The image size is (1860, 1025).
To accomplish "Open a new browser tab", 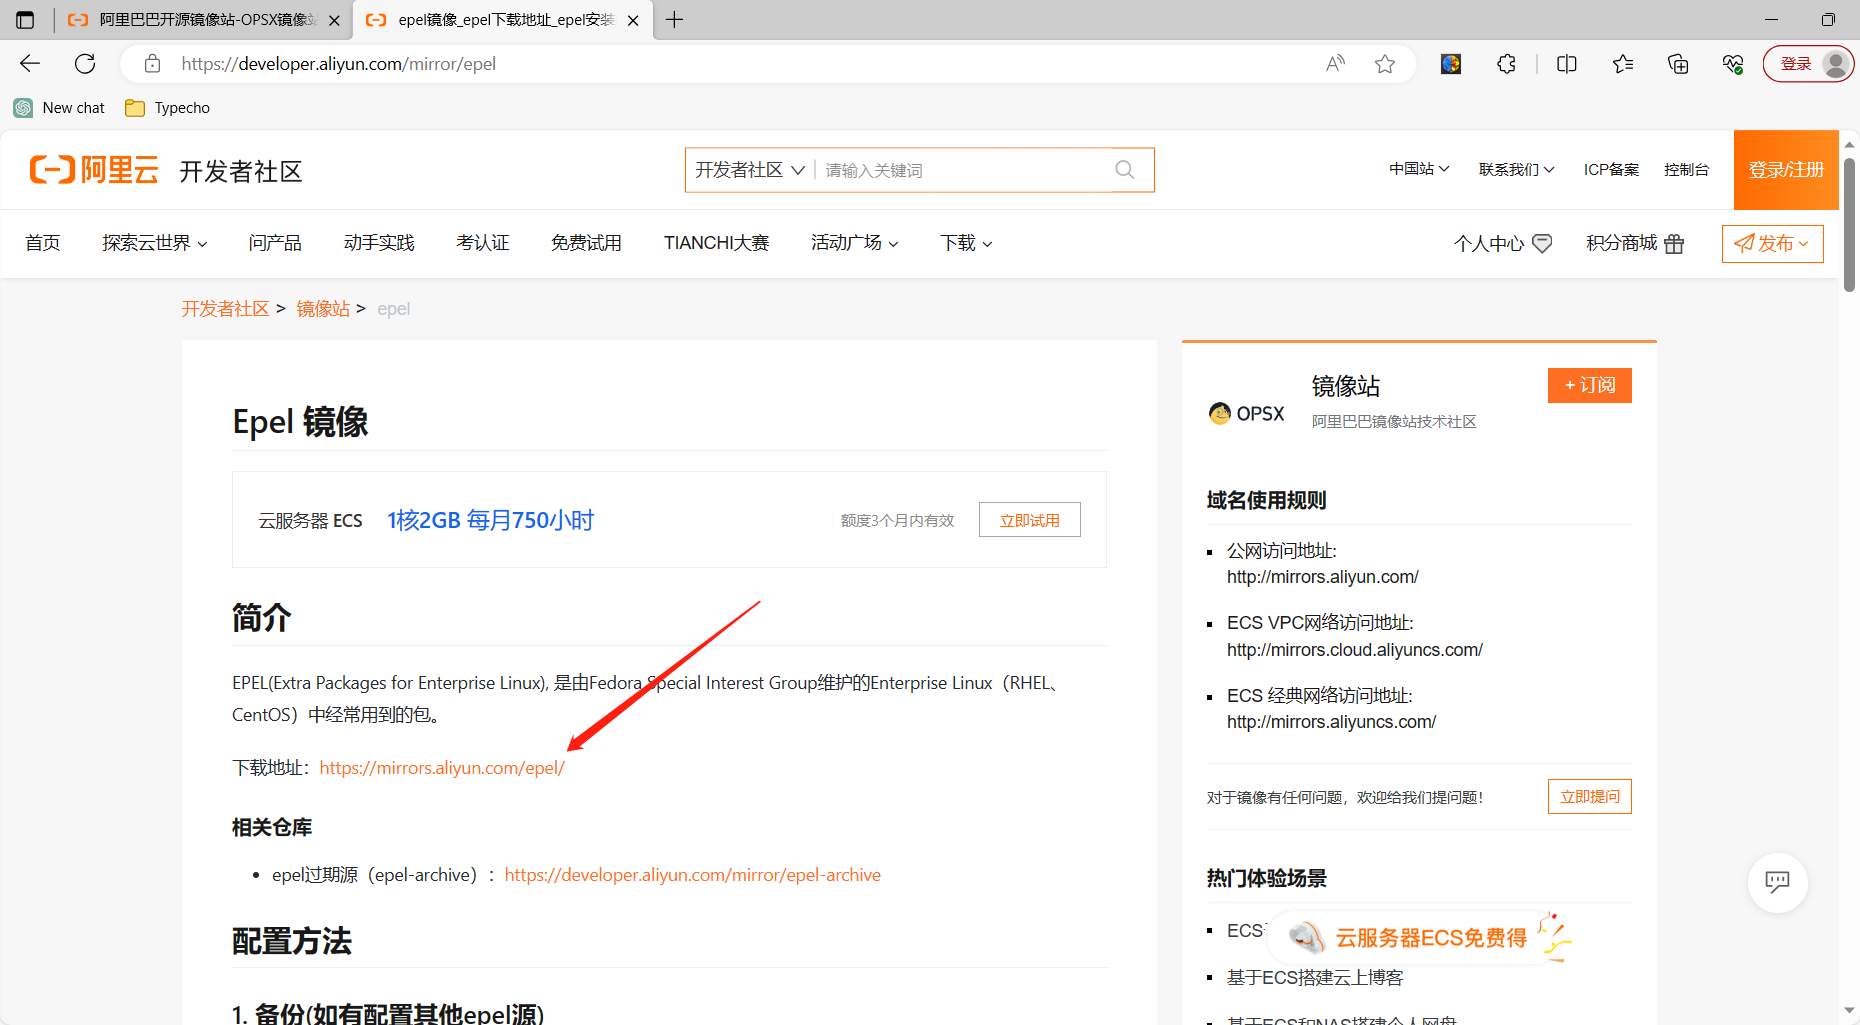I will pyautogui.click(x=675, y=20).
